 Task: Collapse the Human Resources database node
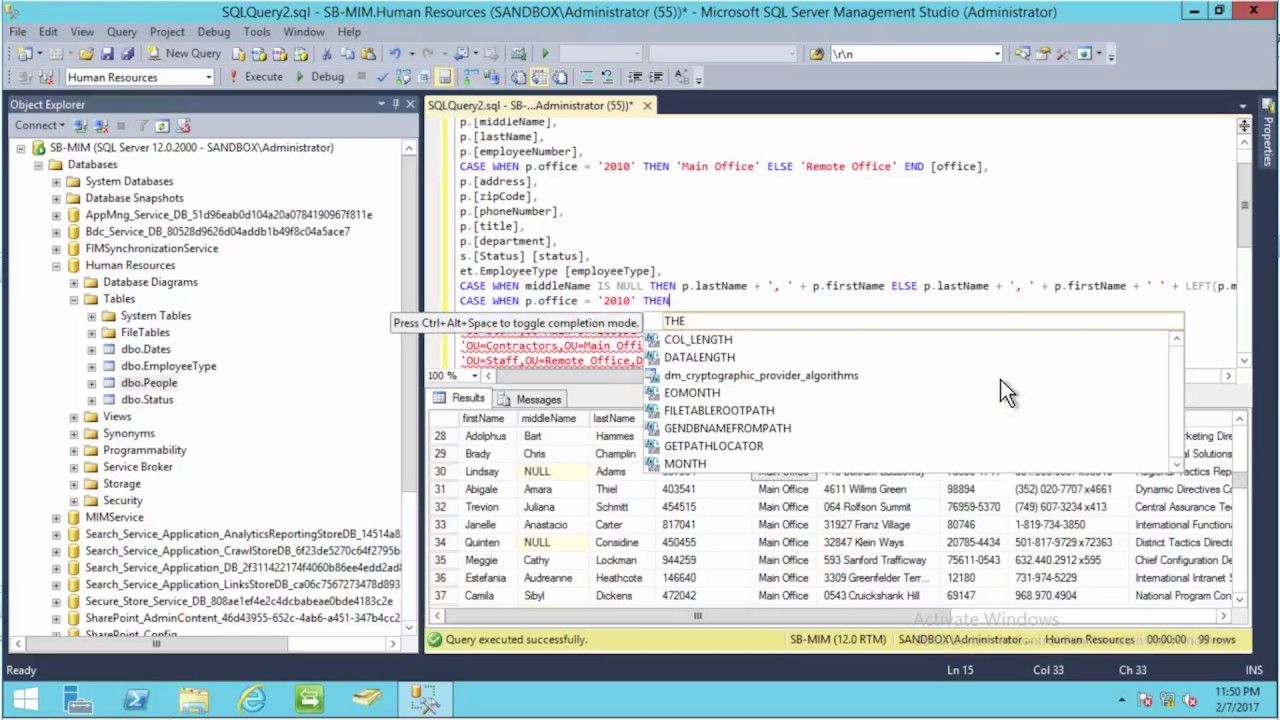(57, 265)
